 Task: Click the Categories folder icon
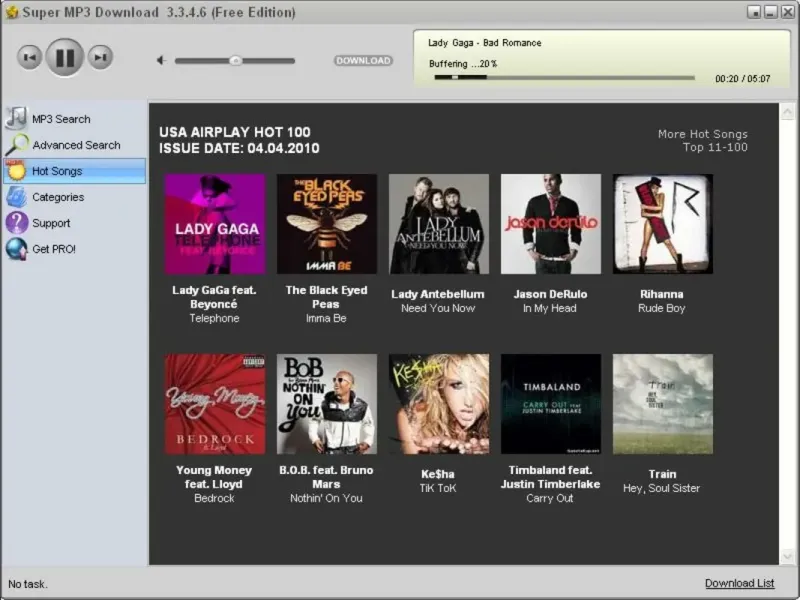(x=17, y=197)
